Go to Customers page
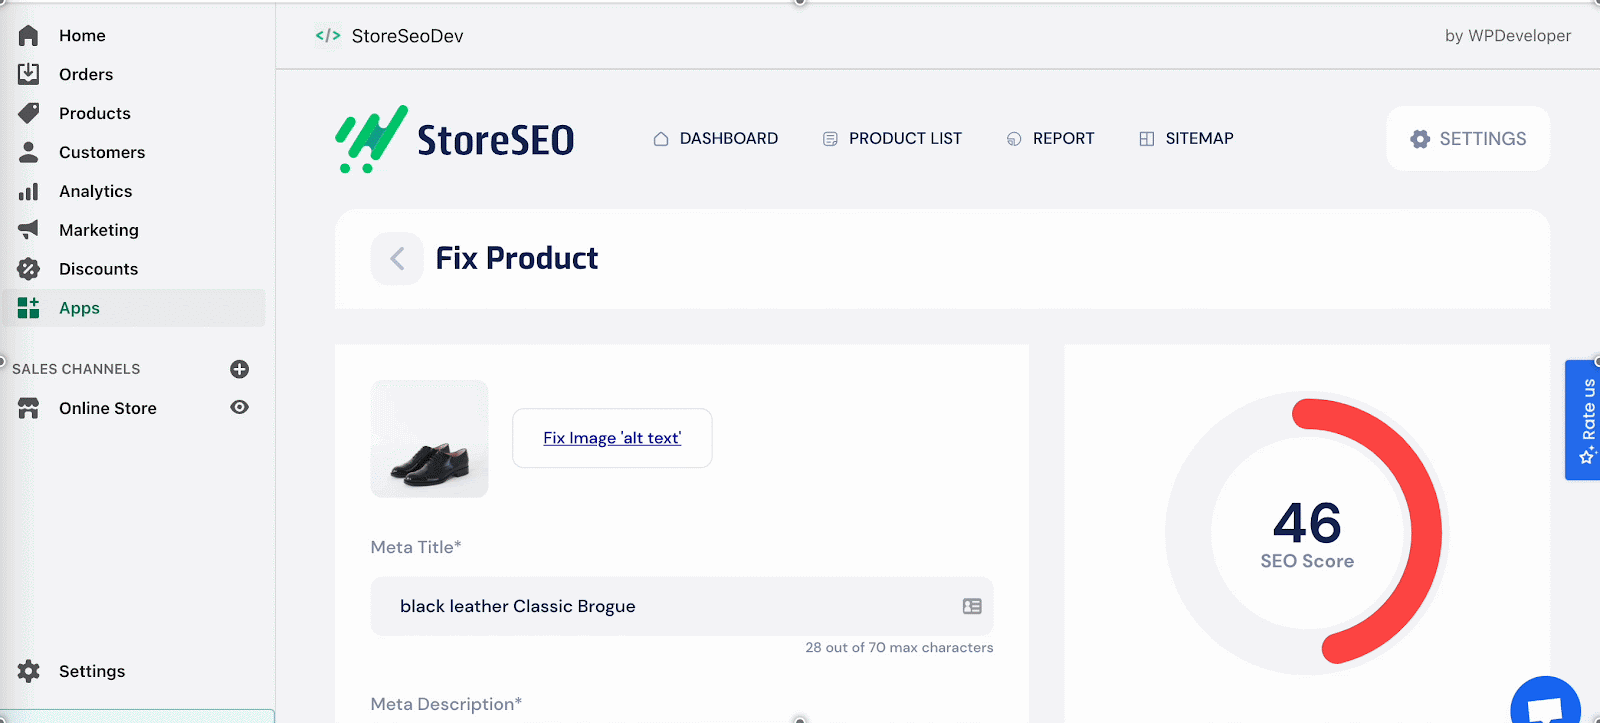 coord(102,152)
